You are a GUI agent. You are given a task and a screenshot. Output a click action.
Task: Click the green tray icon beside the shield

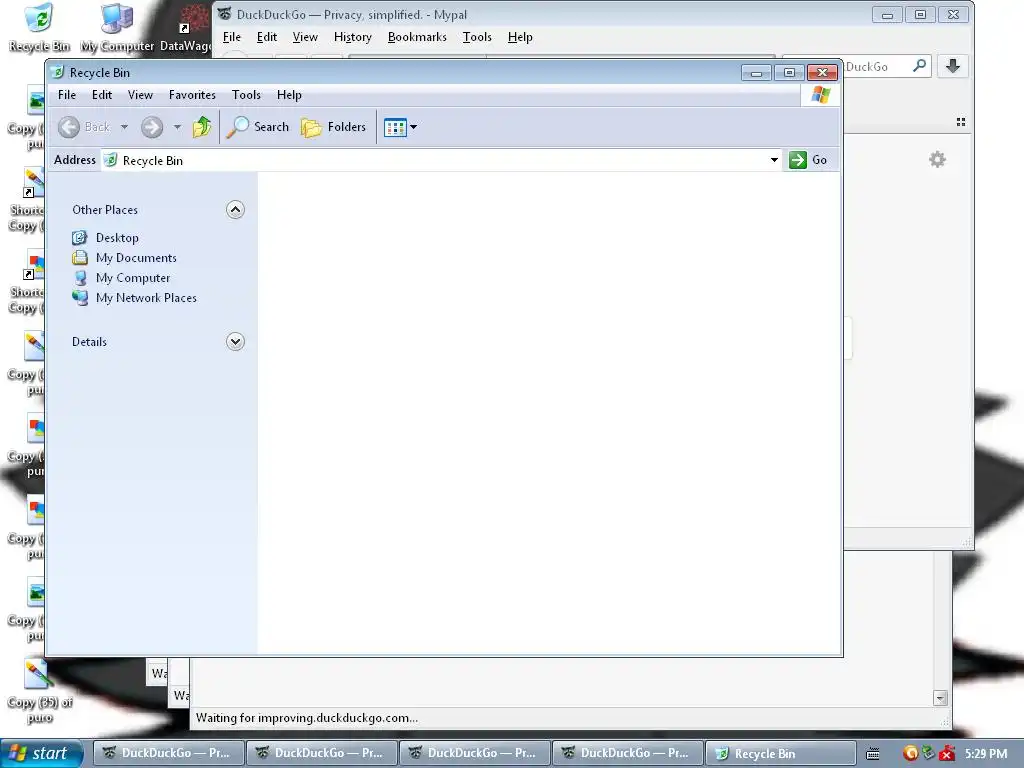[x=928, y=752]
